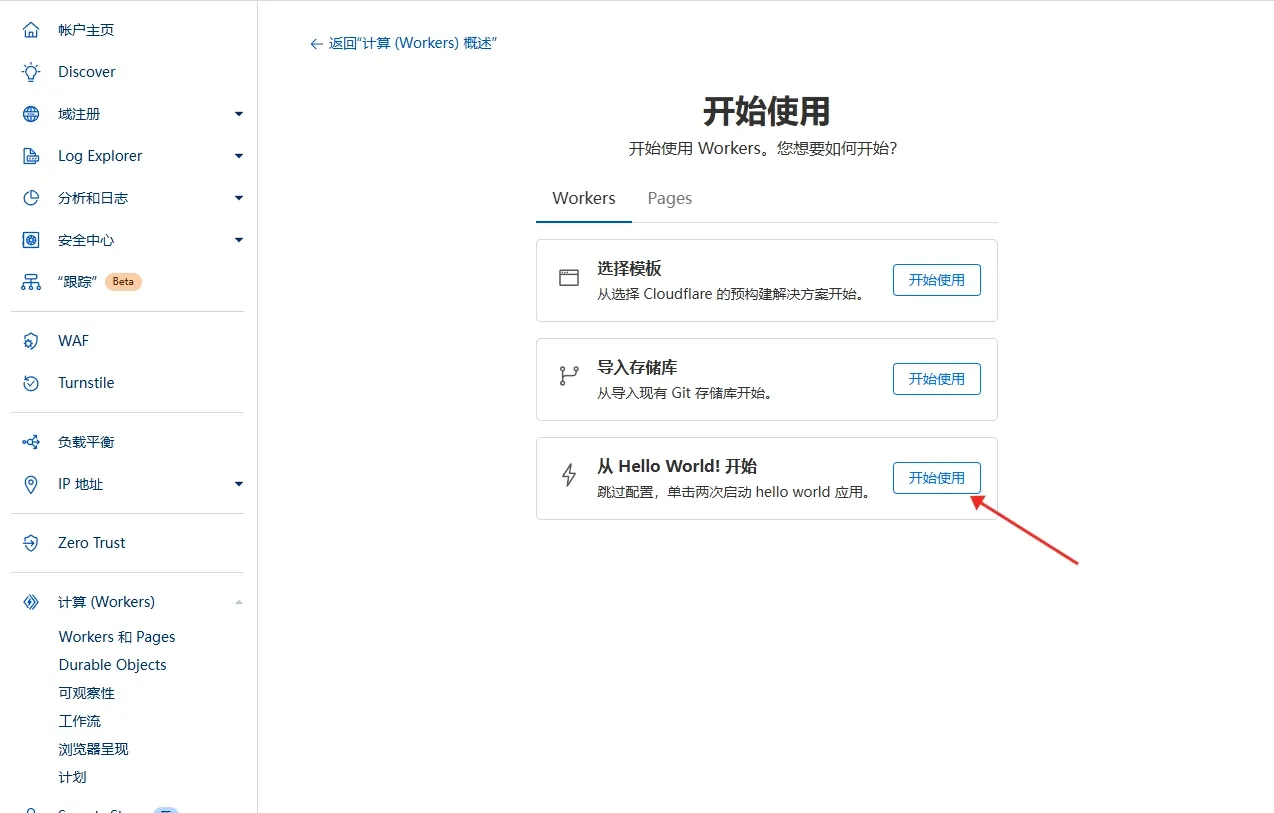Open 负载平衡 in the sidebar
The image size is (1274, 813).
[x=86, y=442]
